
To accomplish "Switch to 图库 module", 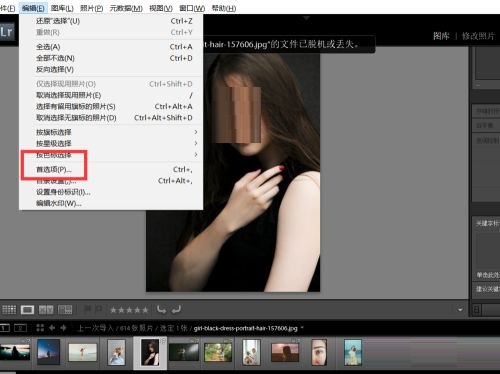I will 441,36.
